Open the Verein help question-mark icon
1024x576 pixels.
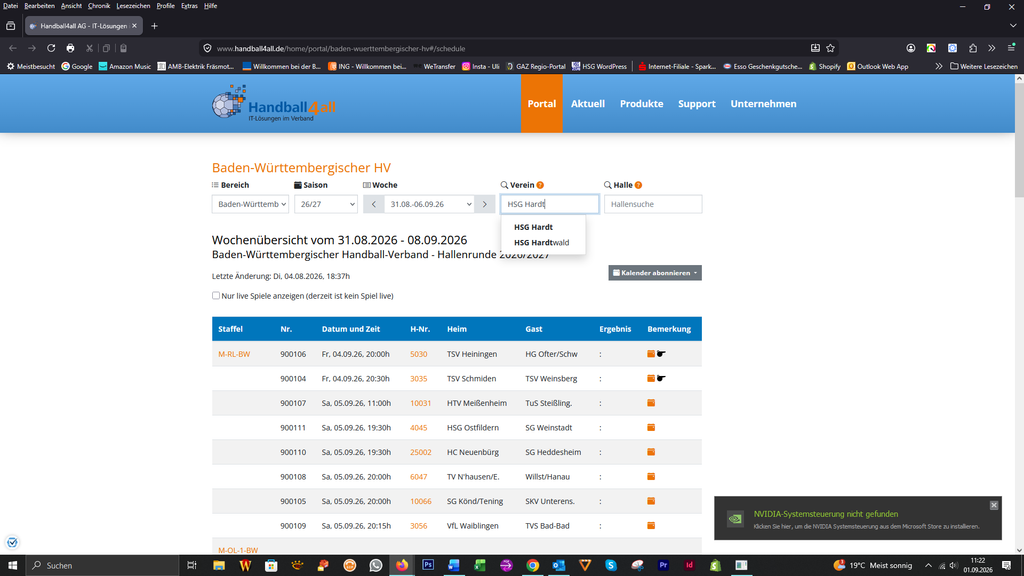click(540, 185)
